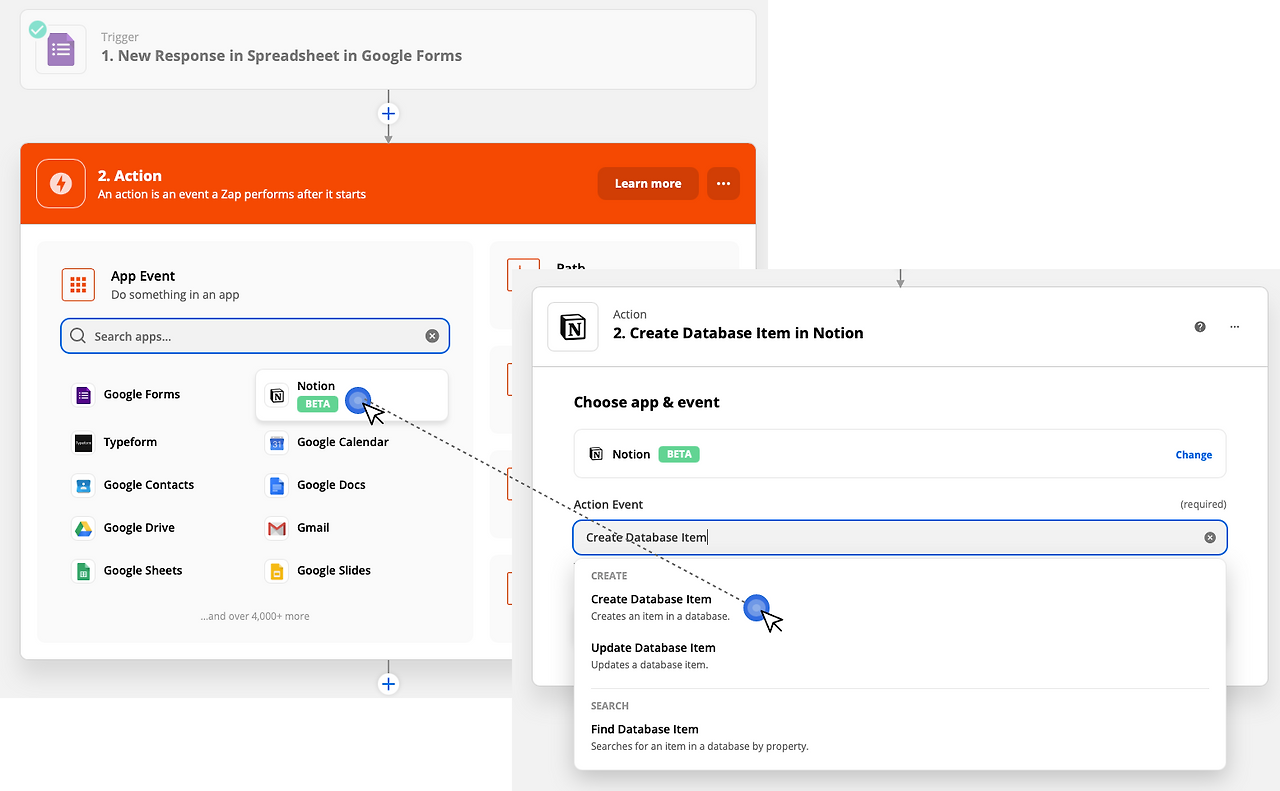Open the New Response in Spreadsheet trigger step

(x=388, y=49)
